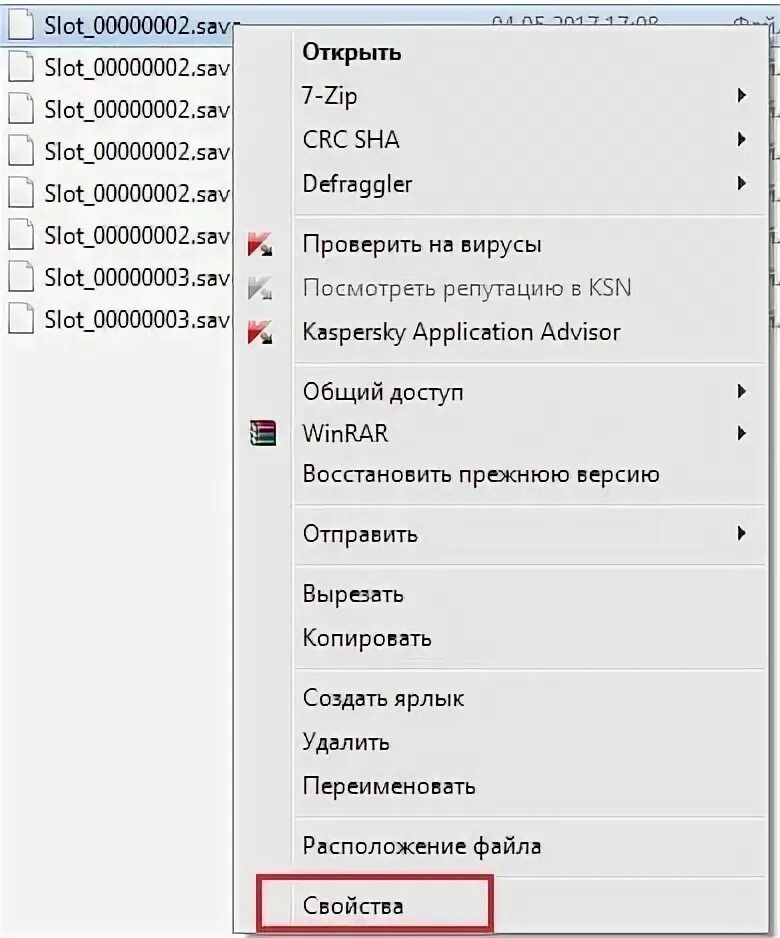Select Создать ярлык menu item
The image size is (780, 938).
[383, 698]
